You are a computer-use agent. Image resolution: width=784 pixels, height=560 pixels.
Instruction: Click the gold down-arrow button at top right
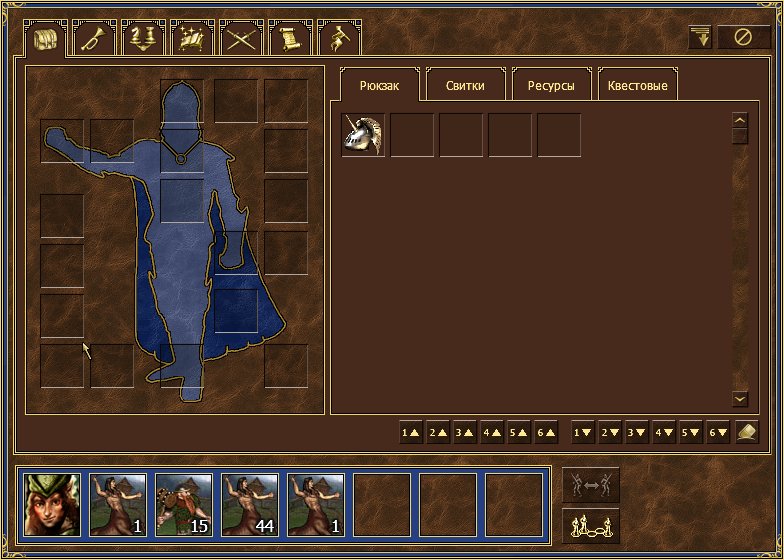pyautogui.click(x=701, y=38)
